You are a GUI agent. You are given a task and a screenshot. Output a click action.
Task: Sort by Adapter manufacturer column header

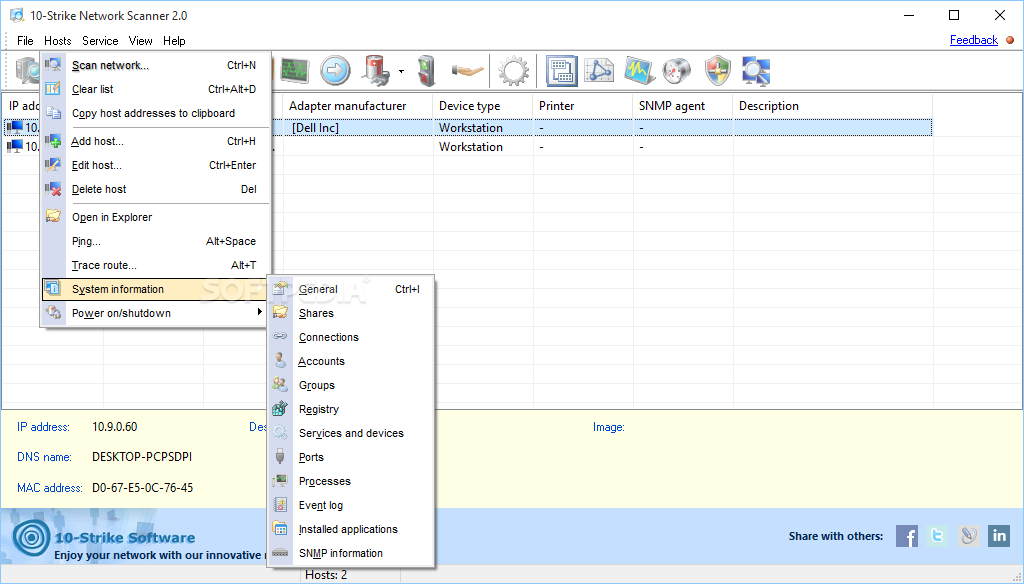point(358,106)
